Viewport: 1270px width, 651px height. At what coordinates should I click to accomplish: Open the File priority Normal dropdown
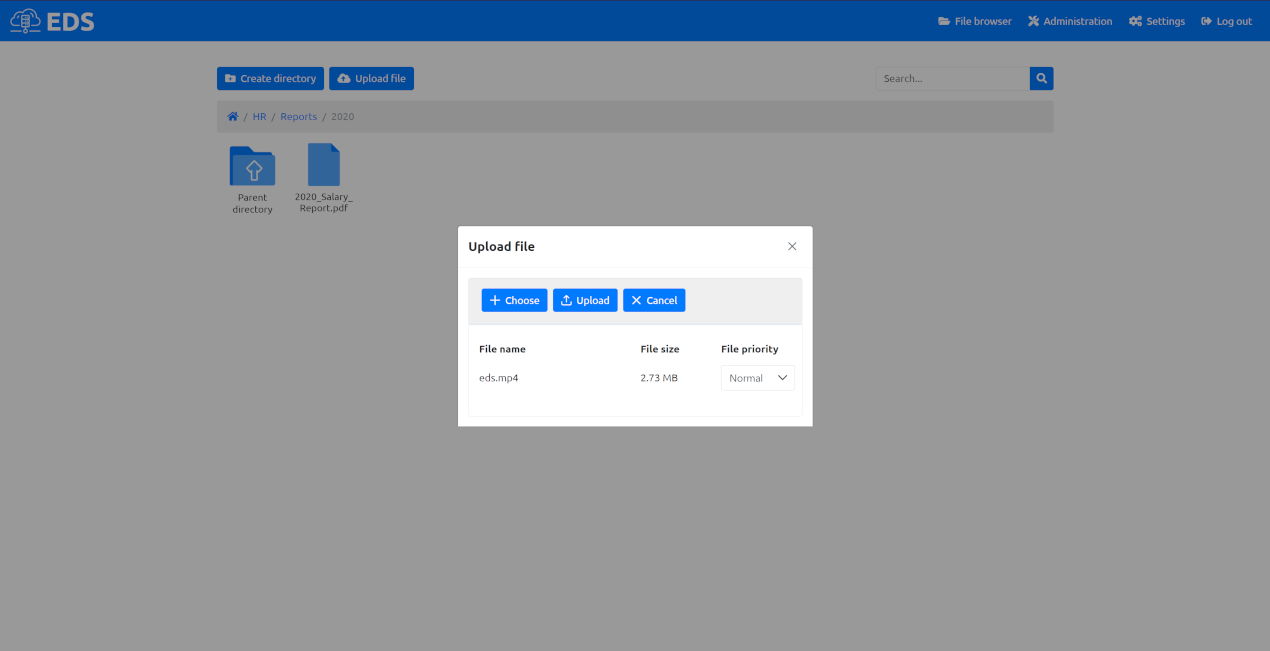[x=758, y=378]
